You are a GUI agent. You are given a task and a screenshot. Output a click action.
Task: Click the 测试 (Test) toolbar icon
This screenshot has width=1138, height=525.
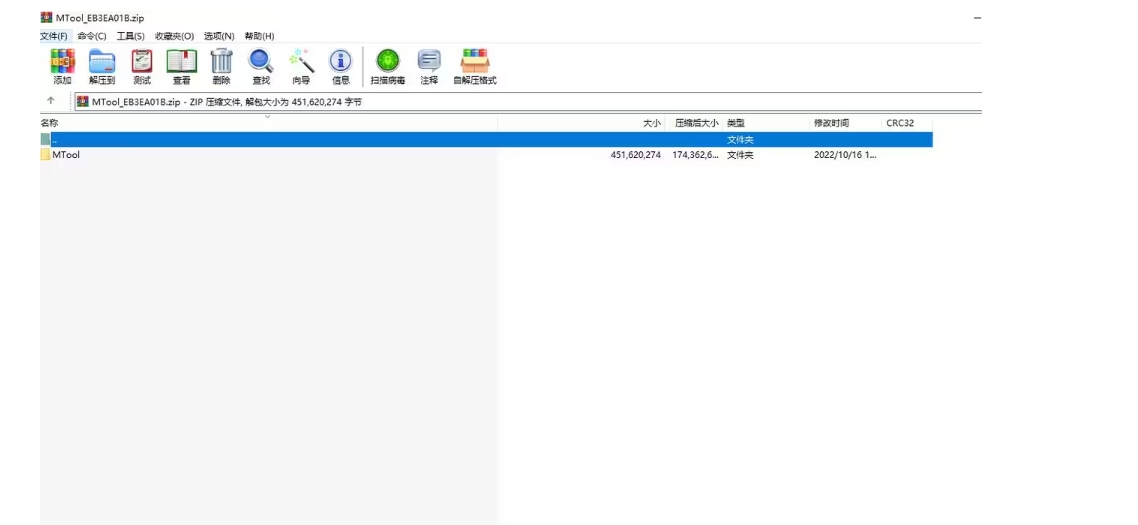[x=142, y=62]
